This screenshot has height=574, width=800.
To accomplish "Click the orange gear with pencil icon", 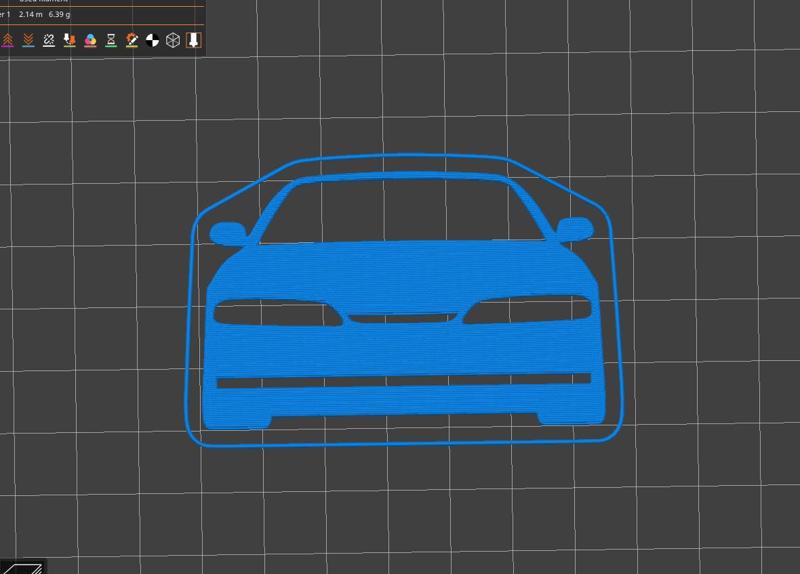I will 132,40.
